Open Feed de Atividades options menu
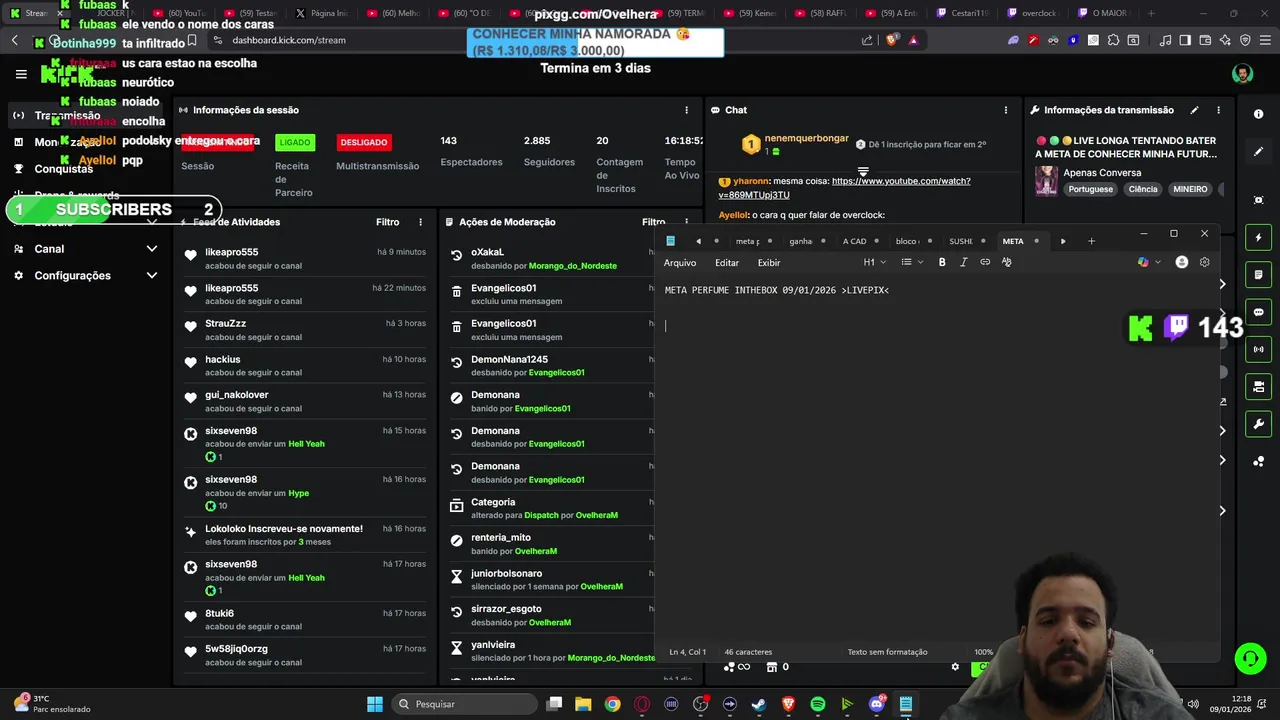The height and width of the screenshot is (720, 1280). [x=420, y=222]
